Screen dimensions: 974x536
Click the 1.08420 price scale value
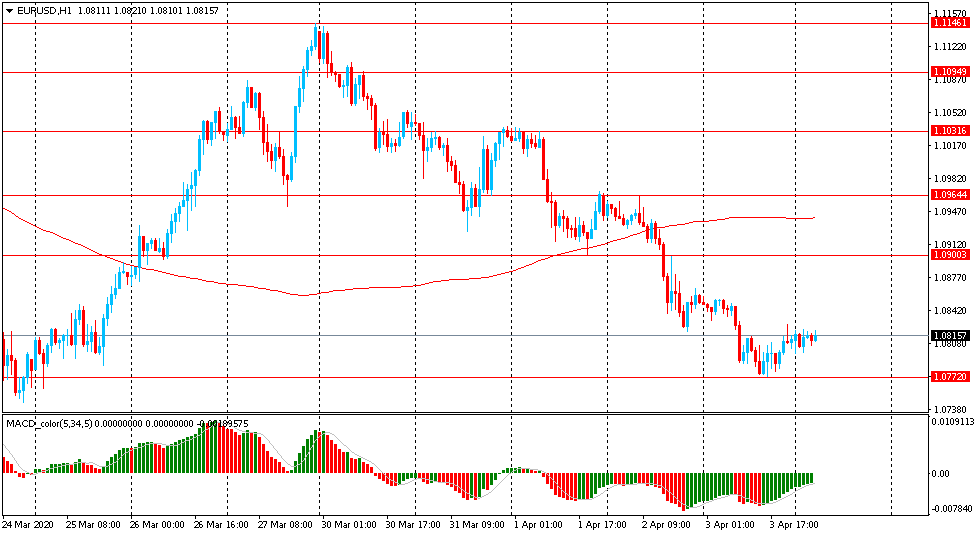pos(950,311)
